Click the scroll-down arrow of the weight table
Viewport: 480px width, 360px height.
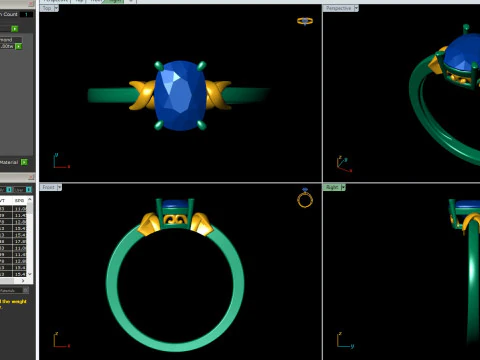[x=30, y=274]
